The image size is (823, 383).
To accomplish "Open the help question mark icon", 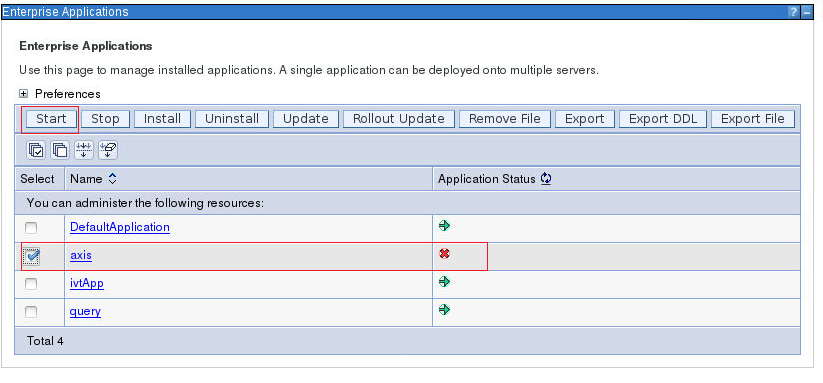I will click(x=795, y=12).
